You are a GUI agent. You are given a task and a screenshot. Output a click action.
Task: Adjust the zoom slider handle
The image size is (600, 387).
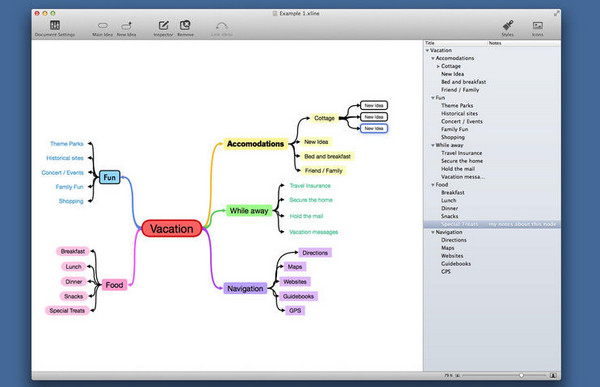click(521, 376)
